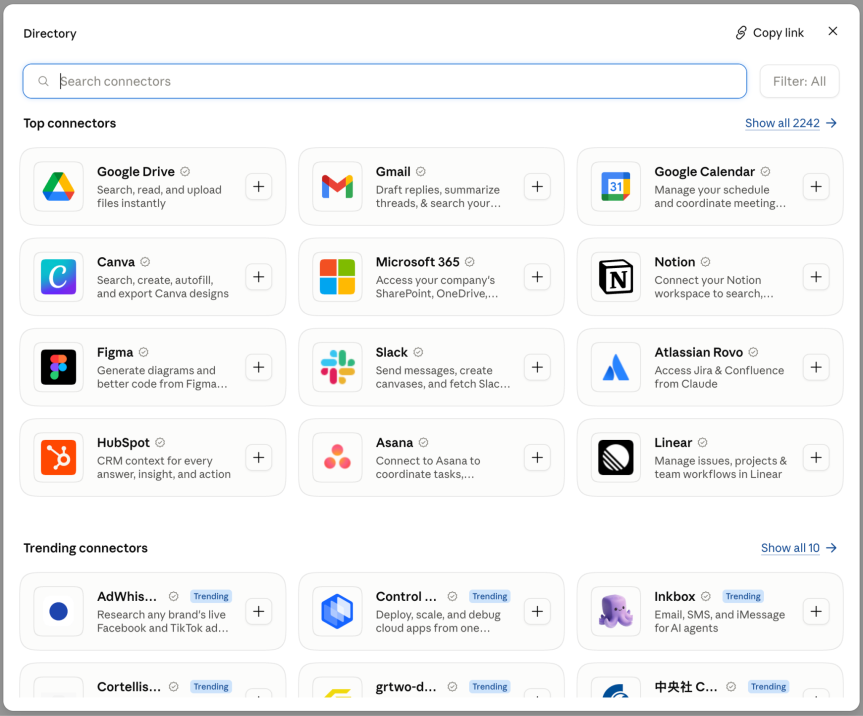Screen dimensions: 863x716
Task: Add the Linear connector with plus
Action: [x=816, y=457]
